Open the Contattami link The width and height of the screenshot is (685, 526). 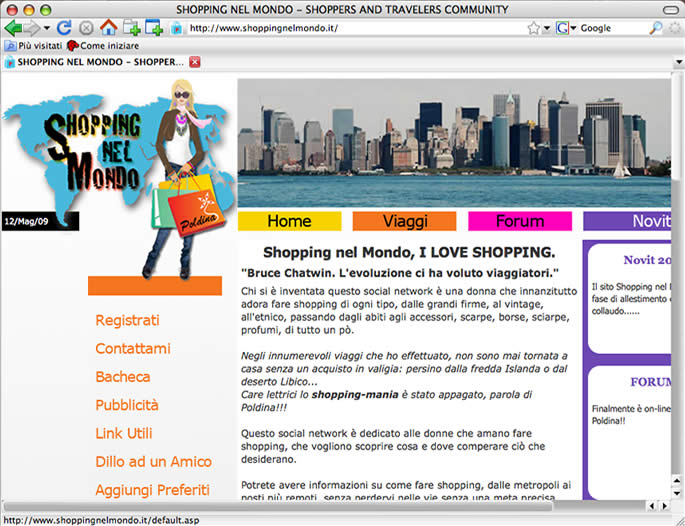pos(132,349)
